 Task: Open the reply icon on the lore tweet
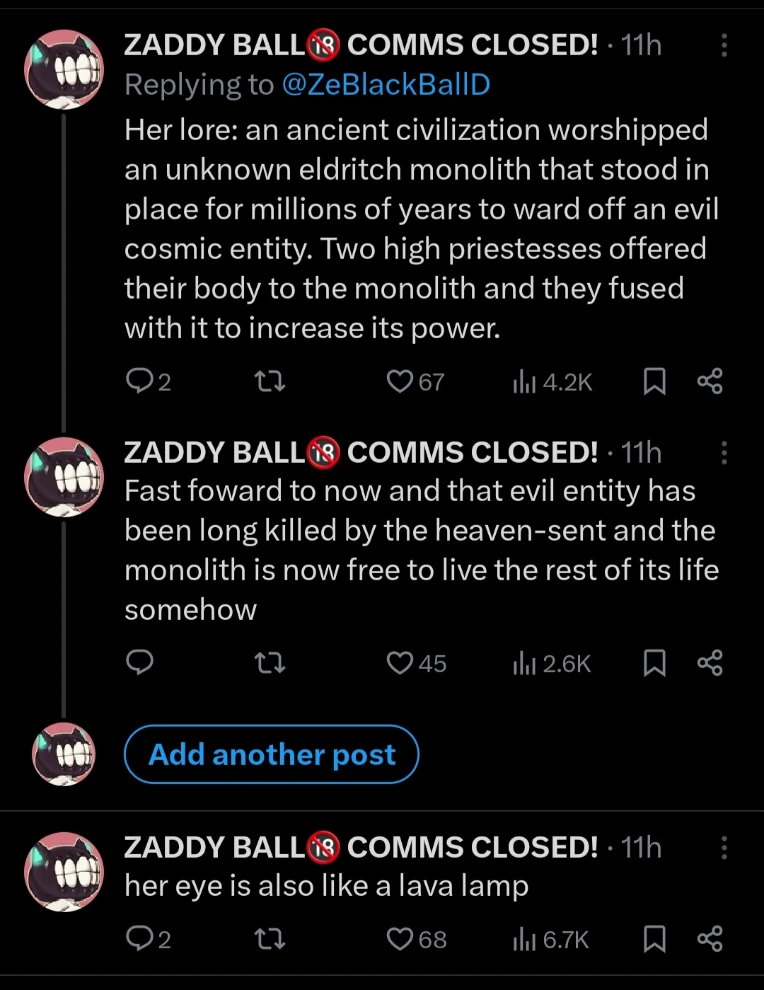click(140, 381)
